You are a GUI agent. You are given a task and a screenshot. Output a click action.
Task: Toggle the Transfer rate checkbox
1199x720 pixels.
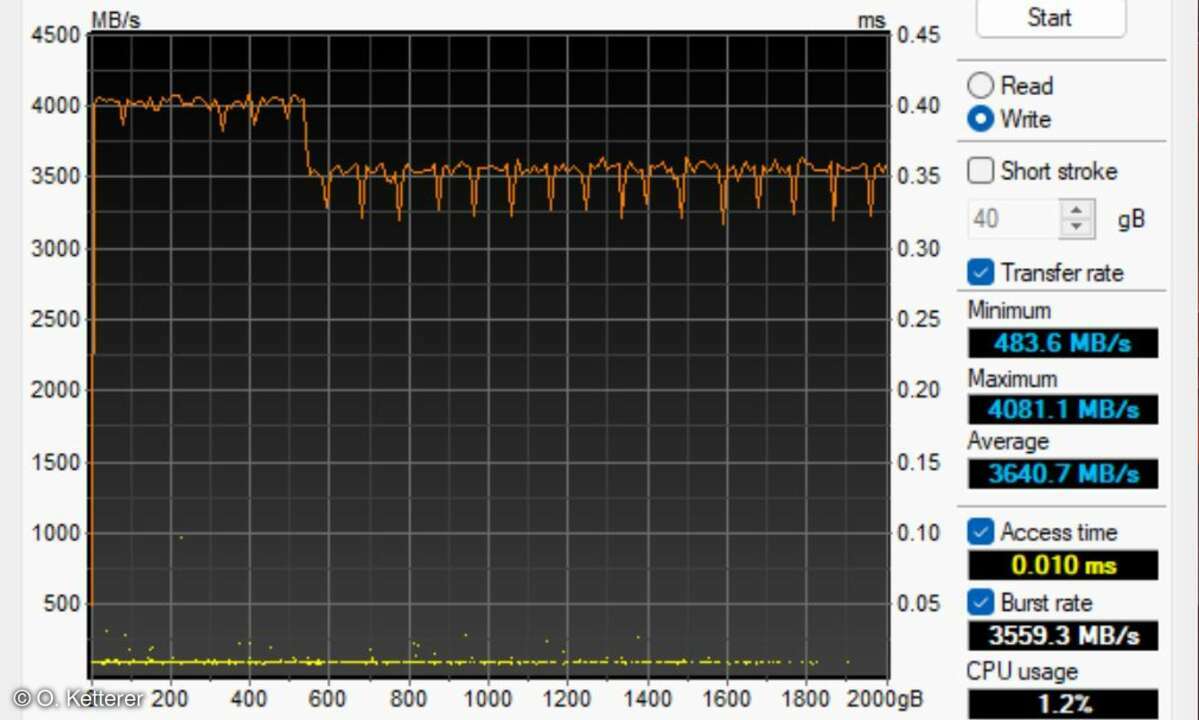click(981, 272)
